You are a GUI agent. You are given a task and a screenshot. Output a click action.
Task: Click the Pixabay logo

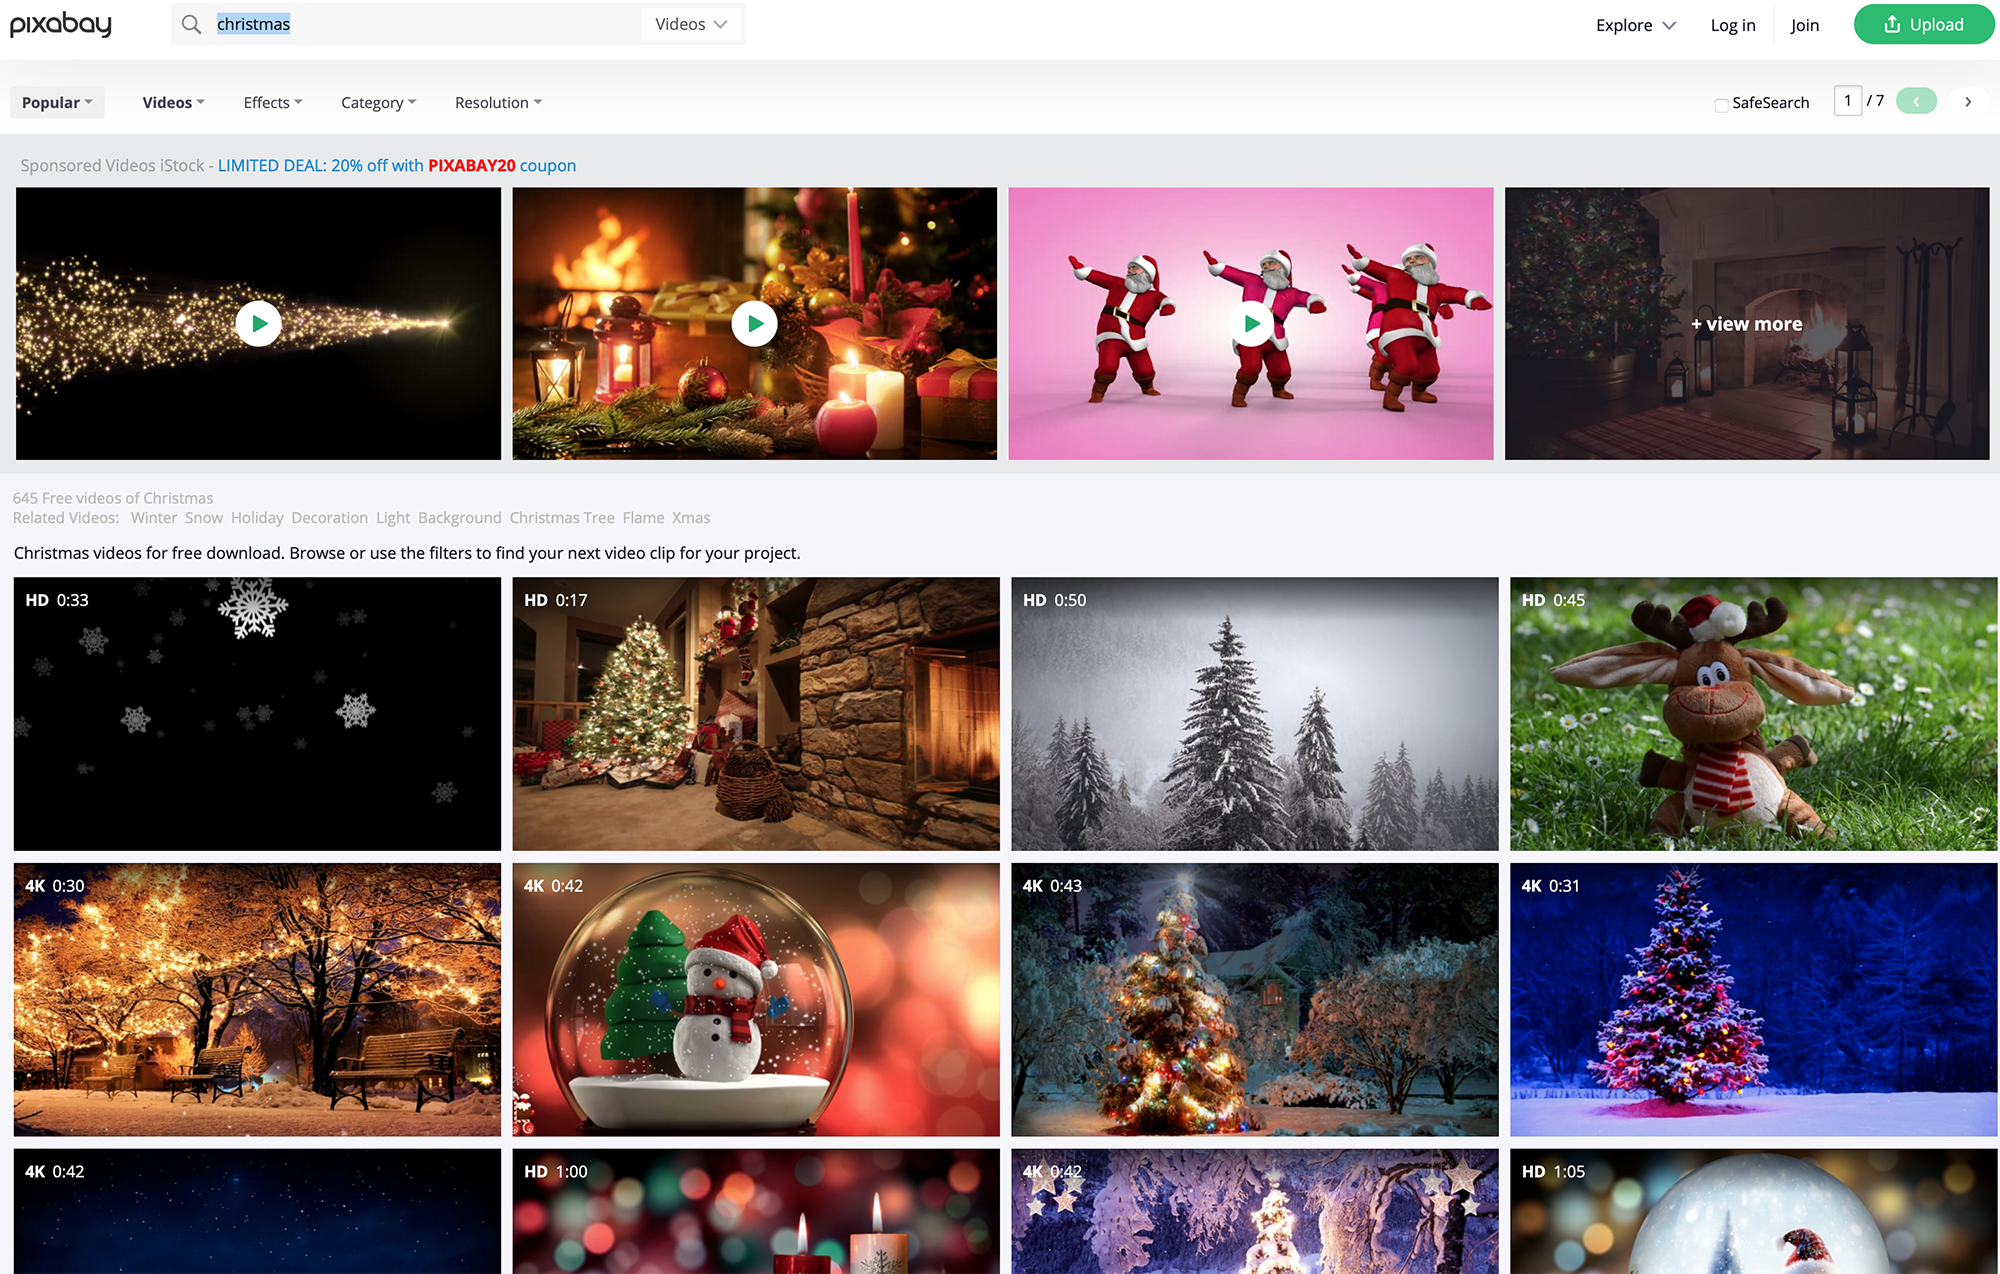point(61,24)
